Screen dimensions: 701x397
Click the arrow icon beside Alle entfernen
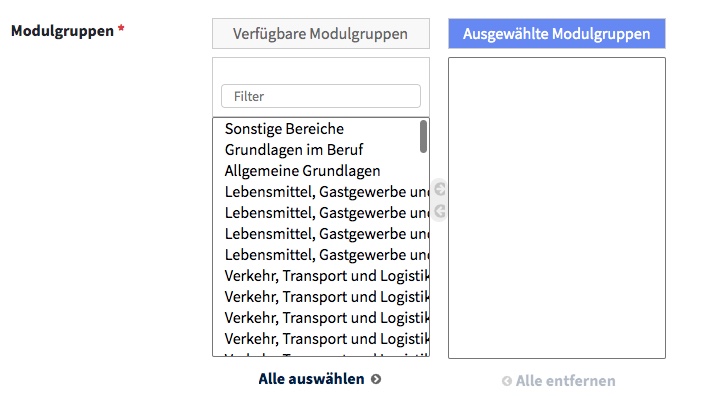(x=507, y=381)
